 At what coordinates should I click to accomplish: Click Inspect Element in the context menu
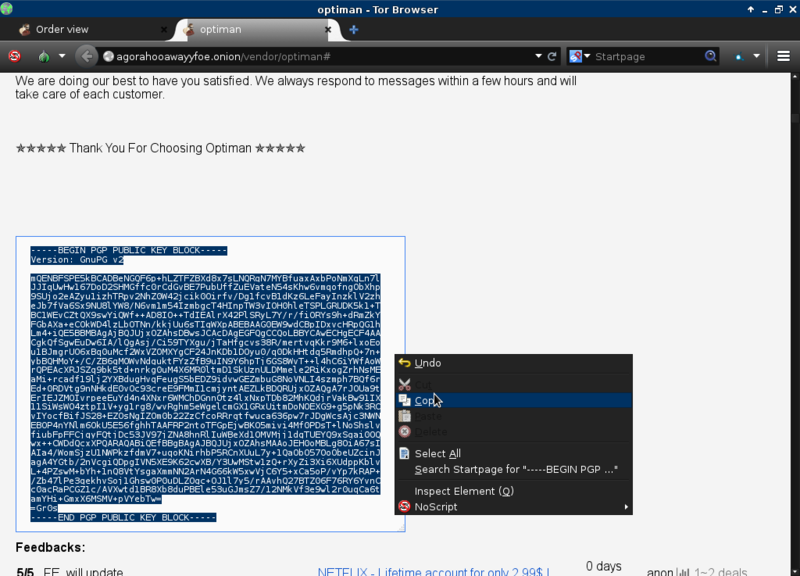click(463, 491)
